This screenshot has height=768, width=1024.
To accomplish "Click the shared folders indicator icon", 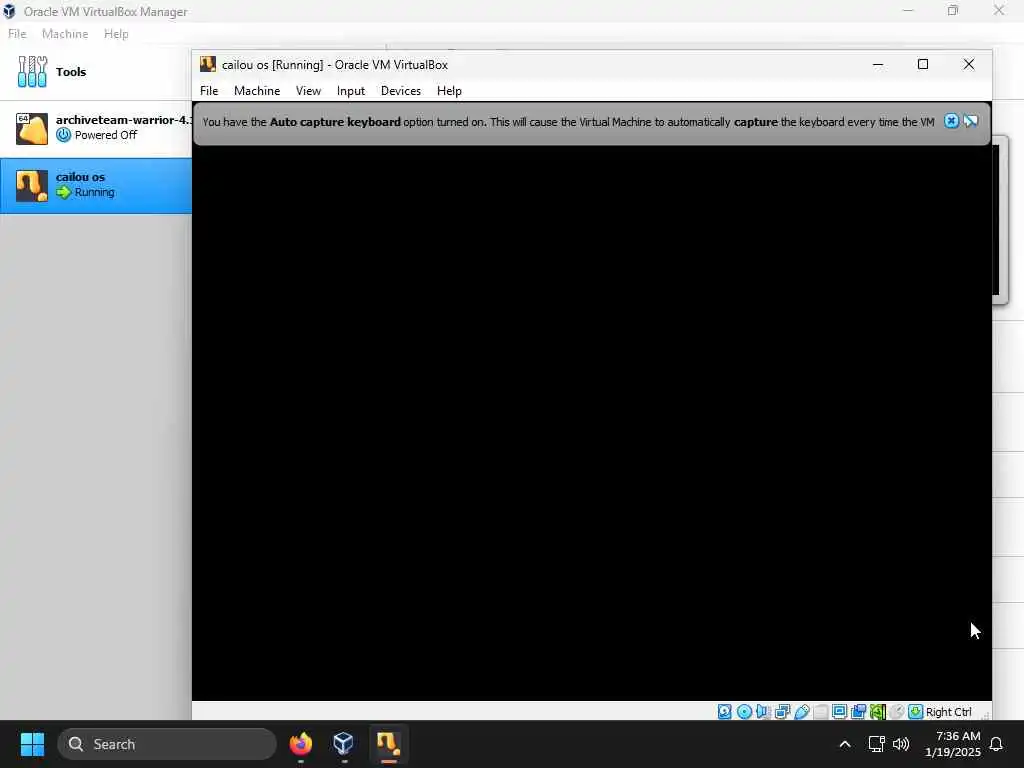I will (821, 712).
